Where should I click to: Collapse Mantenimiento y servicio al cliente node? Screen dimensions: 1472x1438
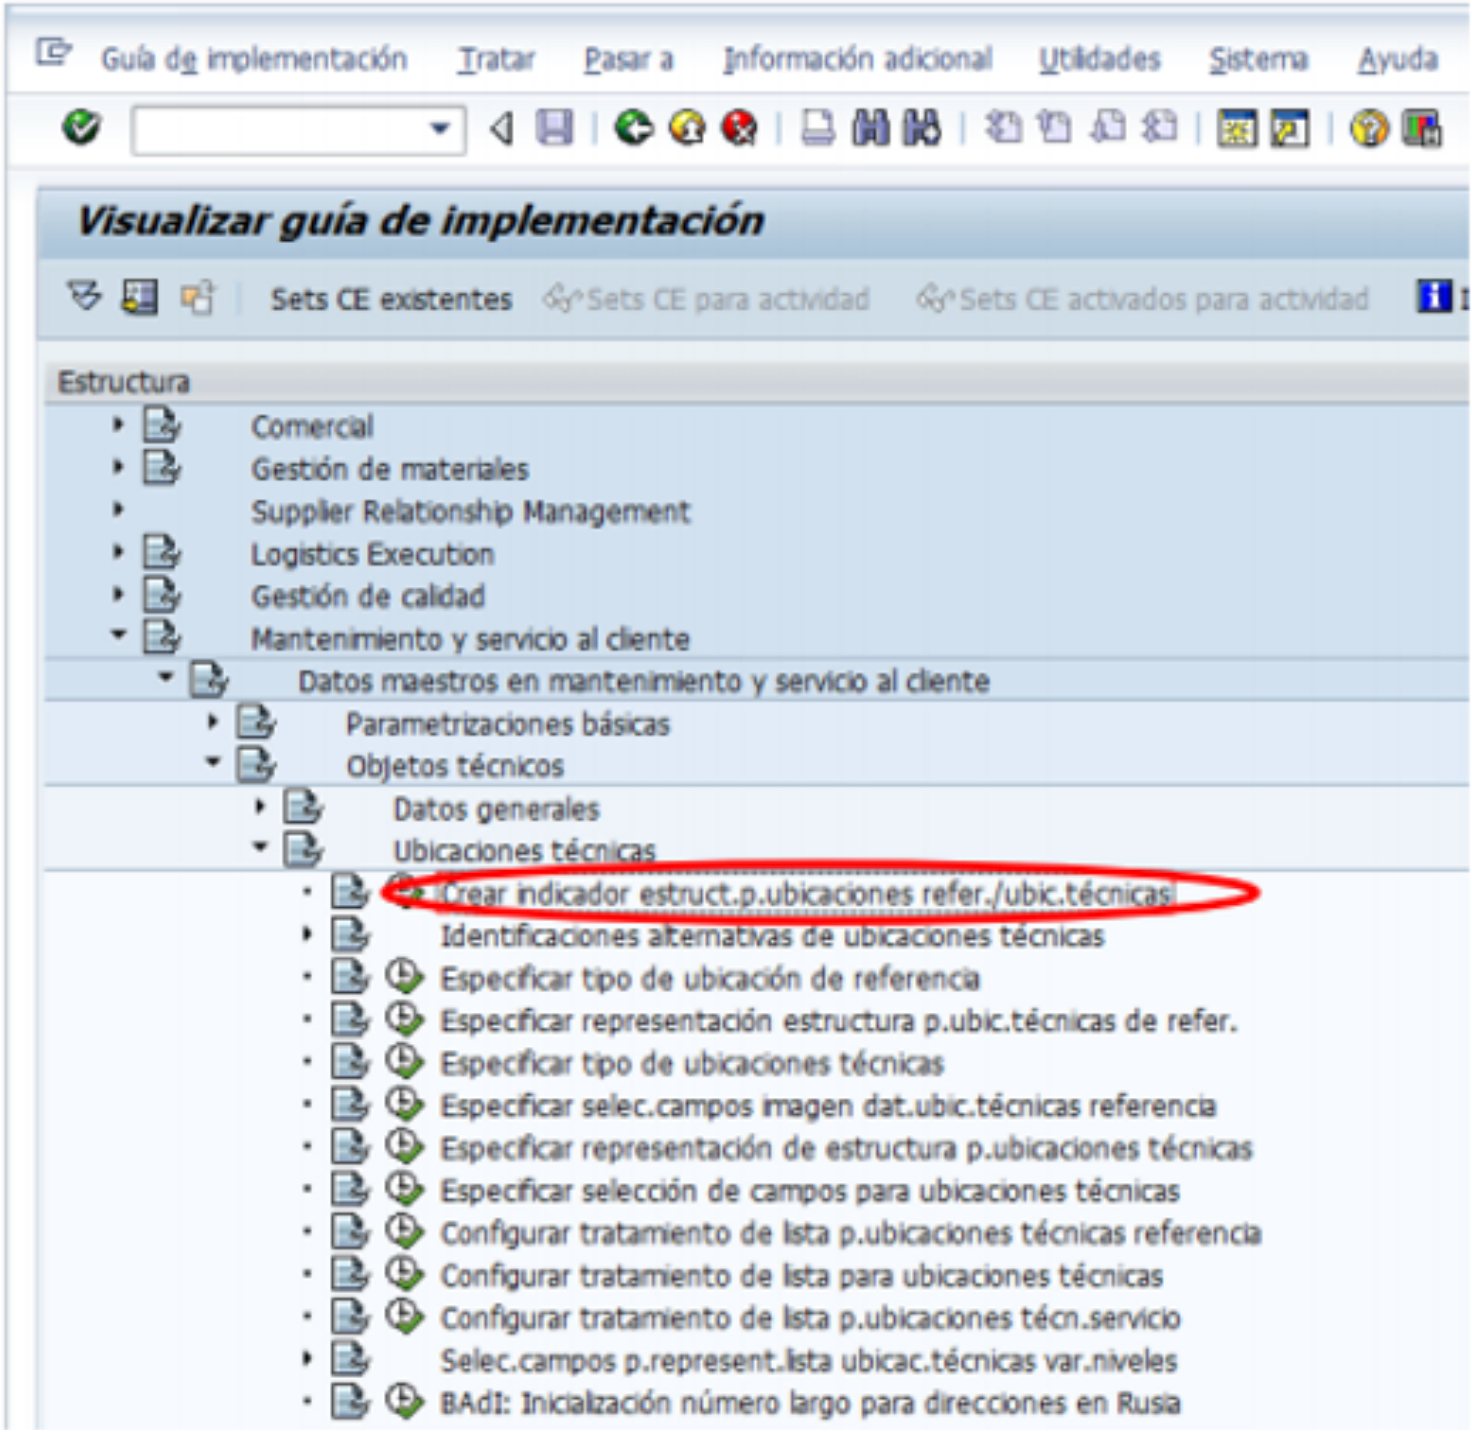click(118, 635)
